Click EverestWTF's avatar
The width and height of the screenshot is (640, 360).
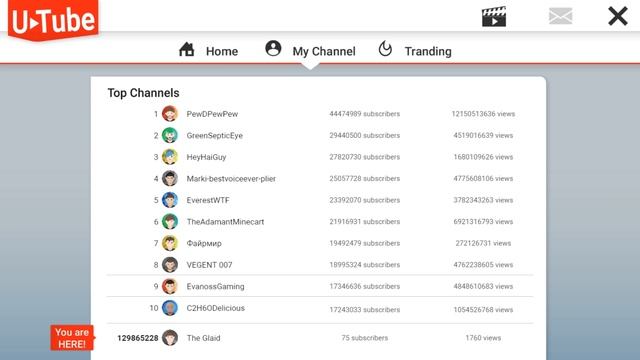click(x=170, y=200)
